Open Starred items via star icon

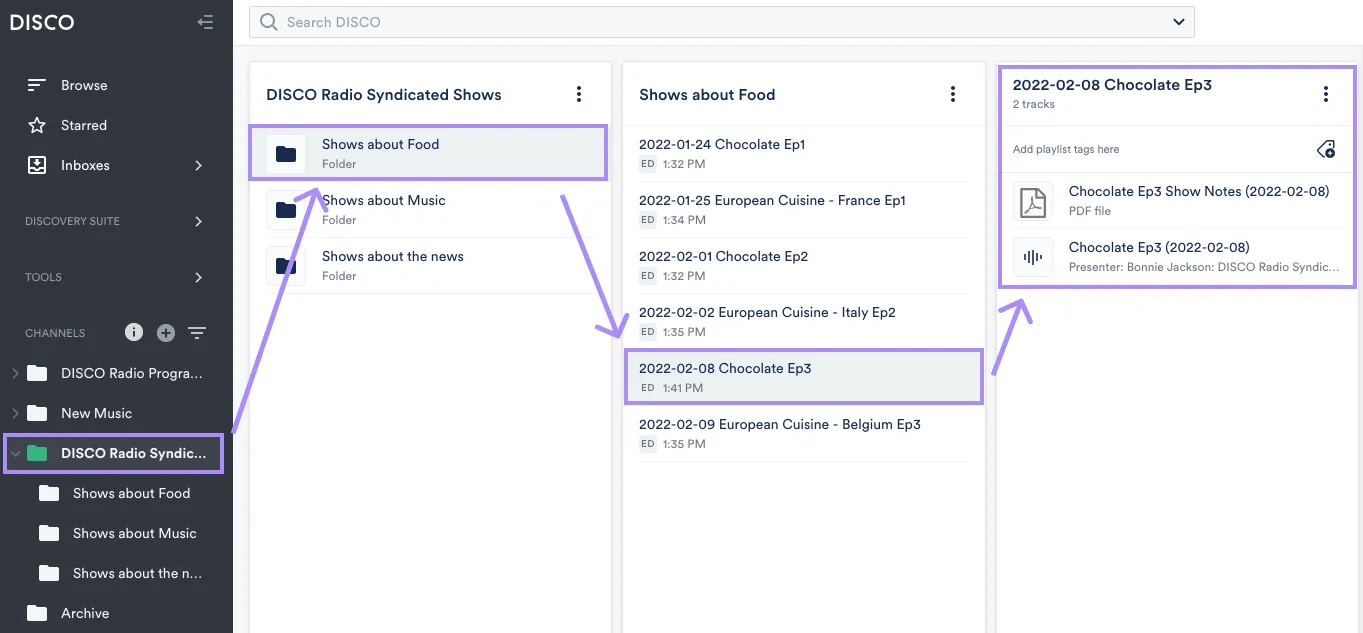click(36, 125)
